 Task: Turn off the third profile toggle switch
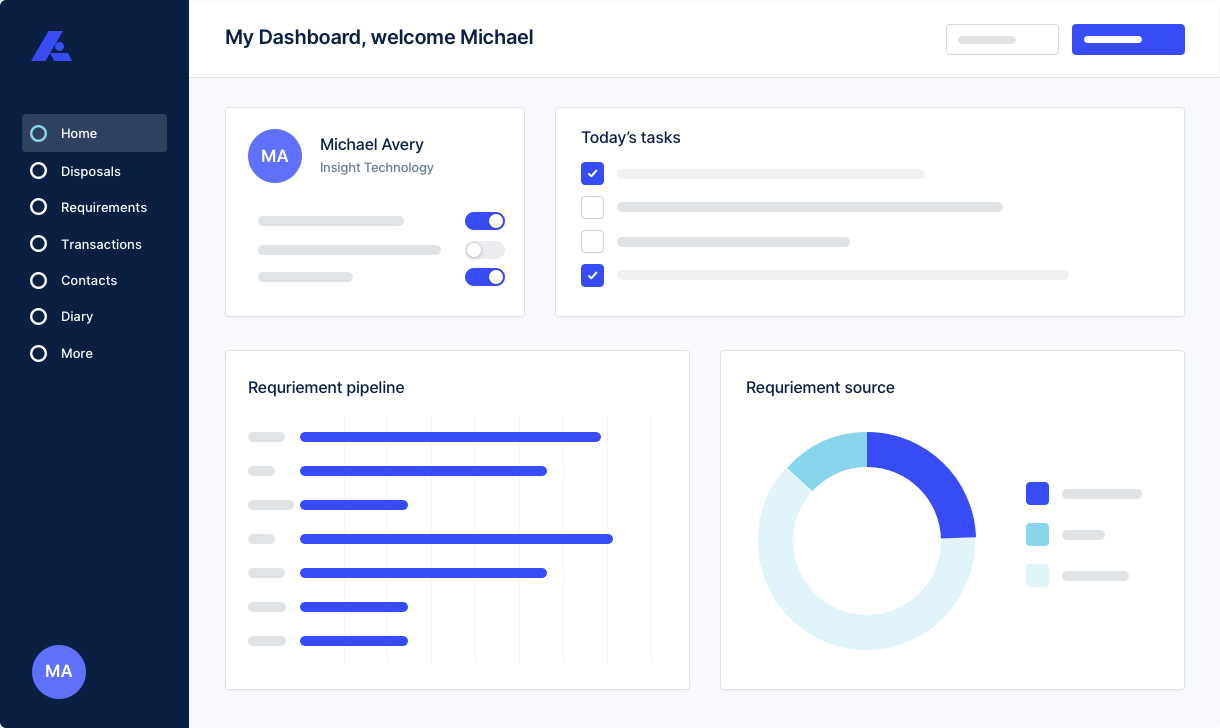(x=485, y=277)
